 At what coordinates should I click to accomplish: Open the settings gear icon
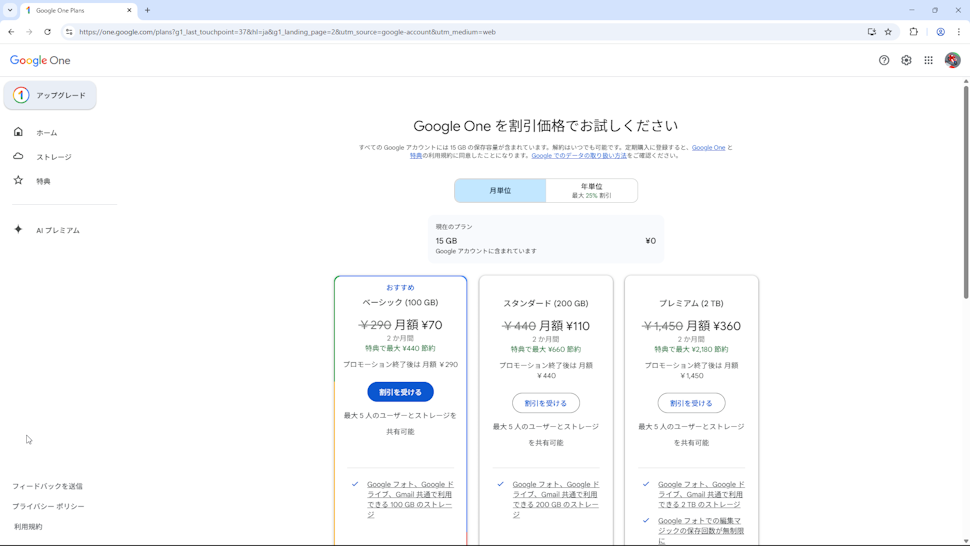point(906,60)
